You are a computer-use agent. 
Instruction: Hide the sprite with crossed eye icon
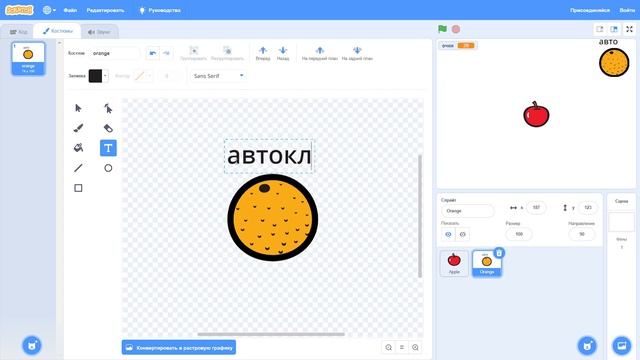462,234
